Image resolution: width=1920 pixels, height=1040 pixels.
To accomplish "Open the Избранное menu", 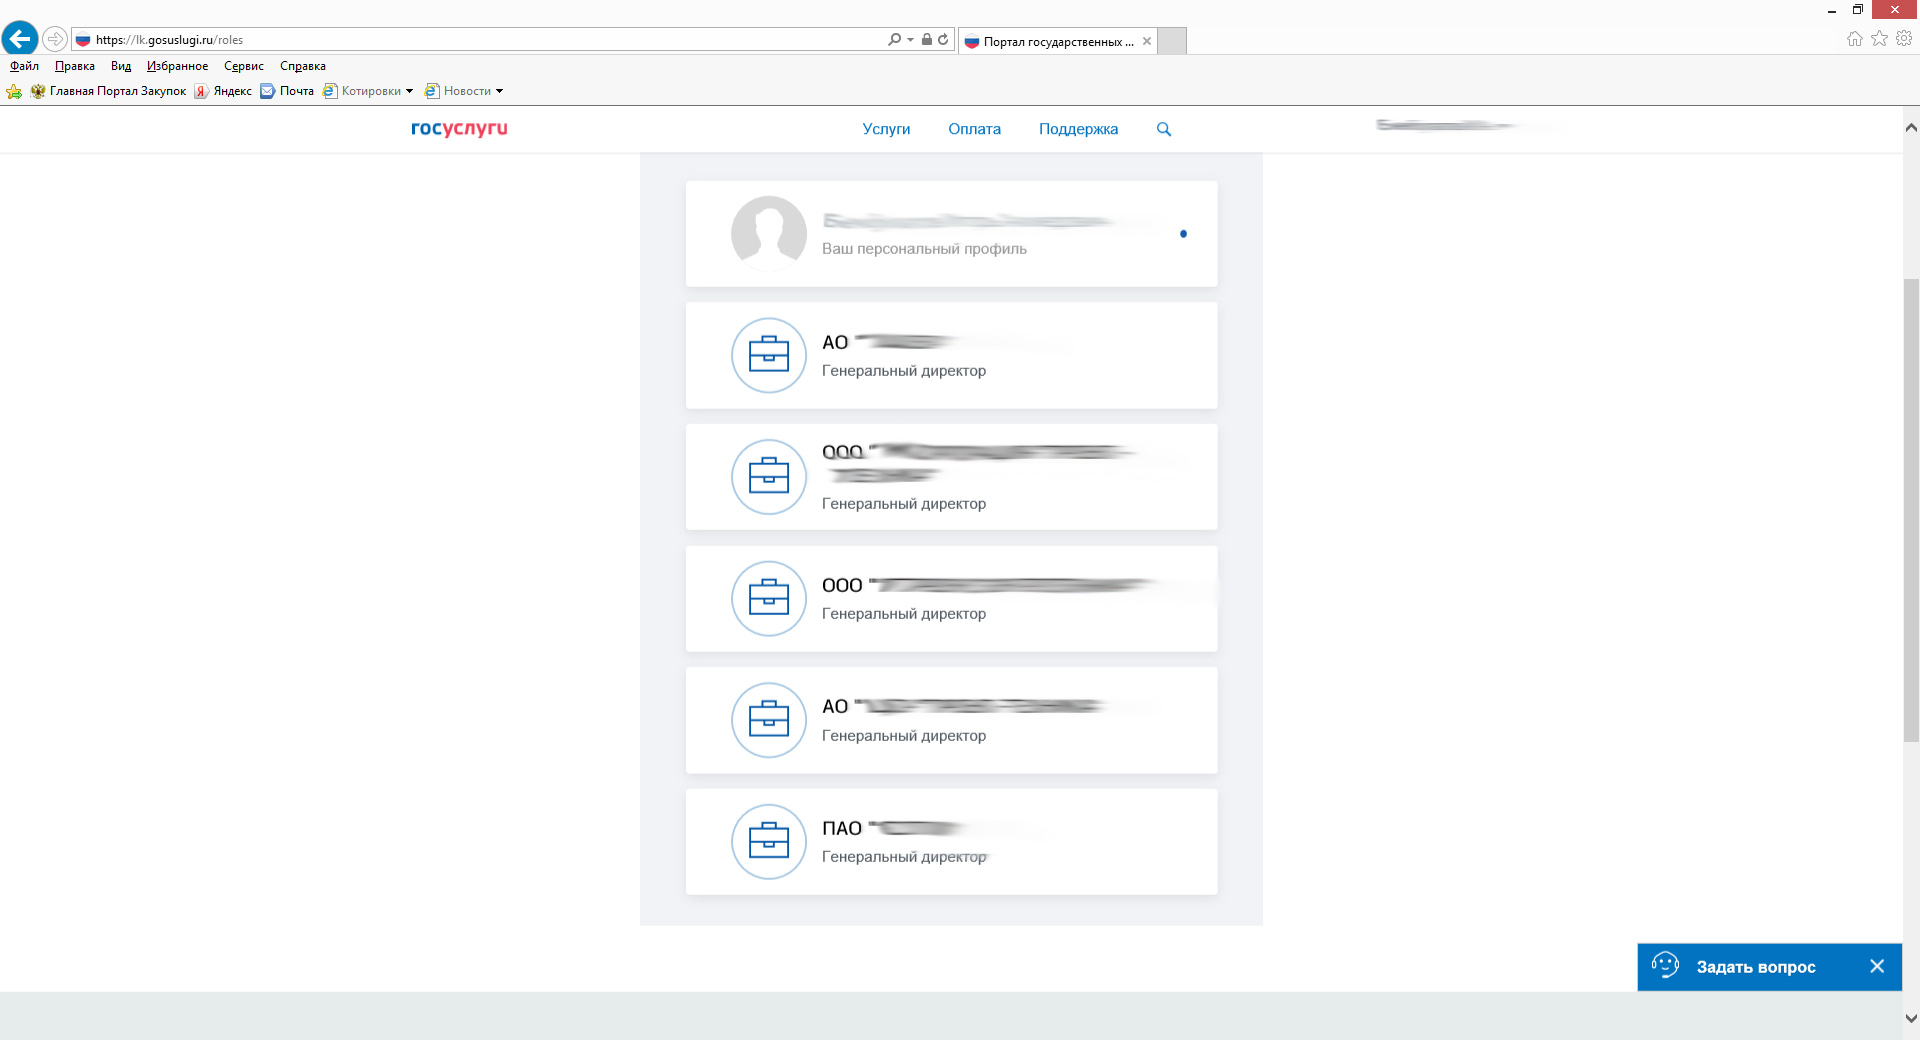I will pos(177,66).
